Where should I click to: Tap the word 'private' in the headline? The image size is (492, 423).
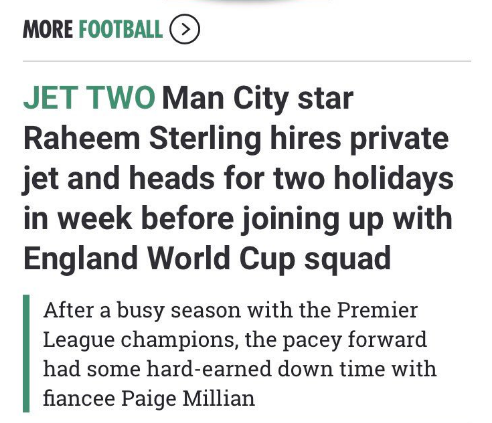pos(399,139)
